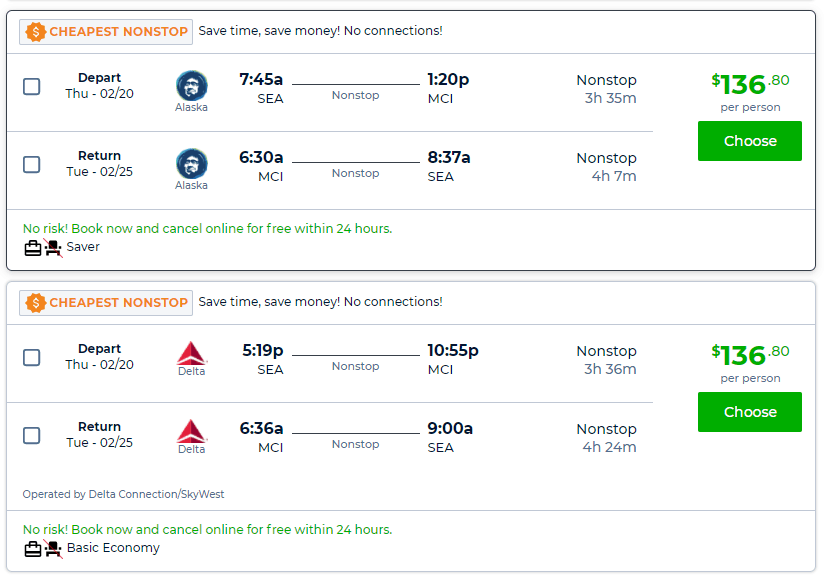Image resolution: width=824 pixels, height=579 pixels.
Task: Click the carry-on bag icon beside Saver
Action: [33, 246]
